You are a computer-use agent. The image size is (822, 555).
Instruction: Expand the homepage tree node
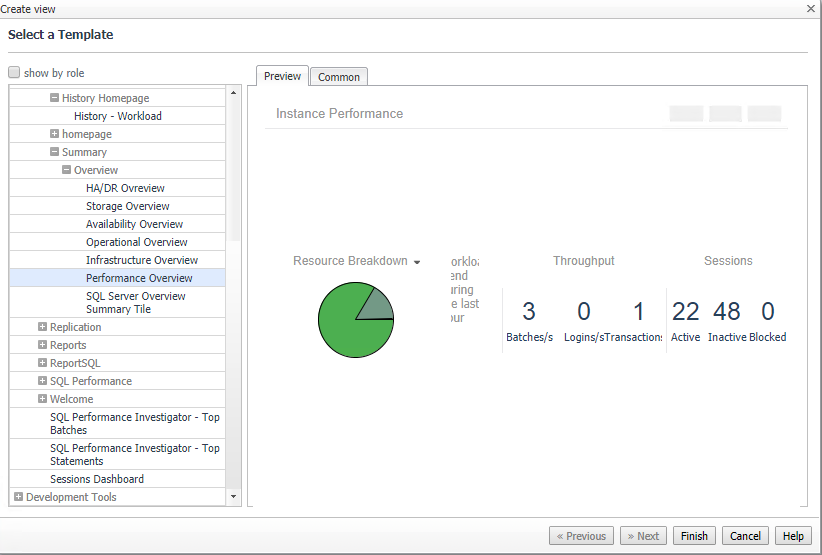(x=55, y=134)
